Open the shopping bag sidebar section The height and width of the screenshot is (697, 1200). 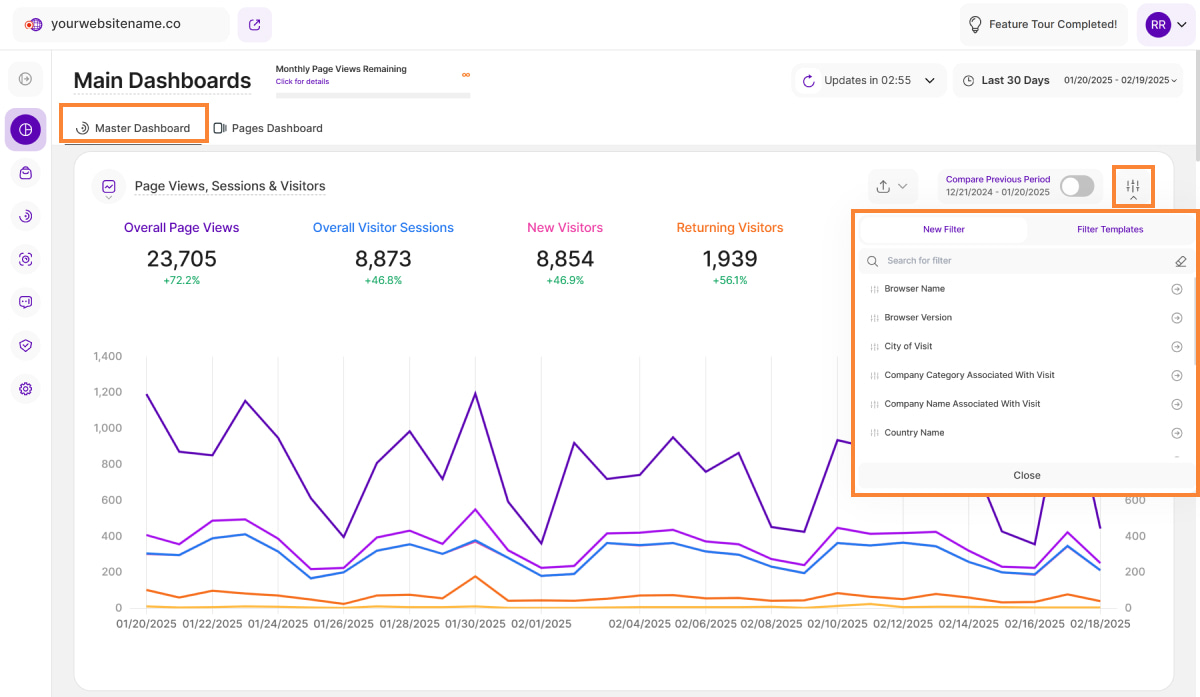click(x=26, y=173)
